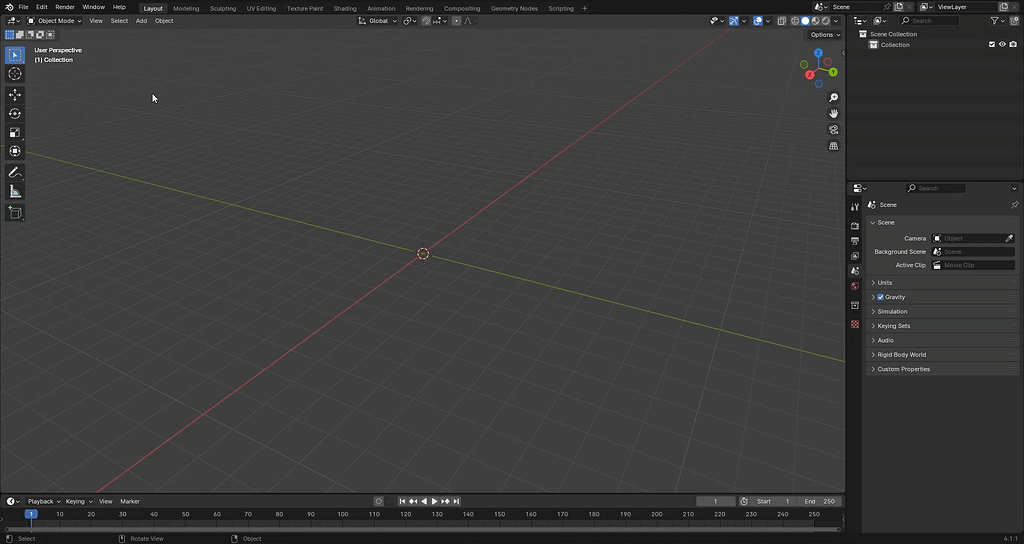Viewport: 1024px width, 544px height.
Task: Open Global transform orientation dropdown
Action: coord(377,21)
